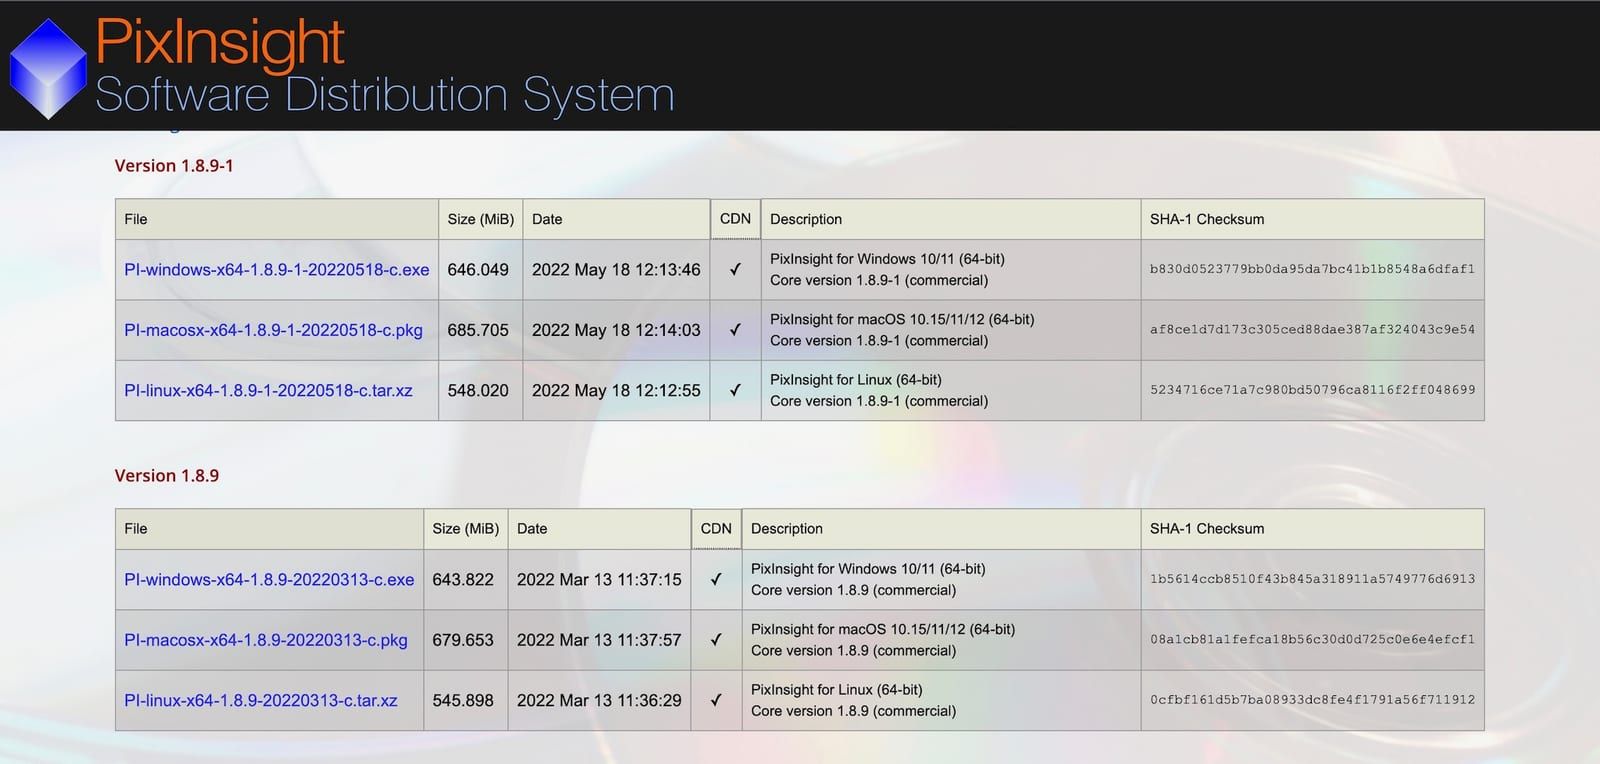
Task: Click date 2022 May 18 12:13:46
Action: coord(616,270)
